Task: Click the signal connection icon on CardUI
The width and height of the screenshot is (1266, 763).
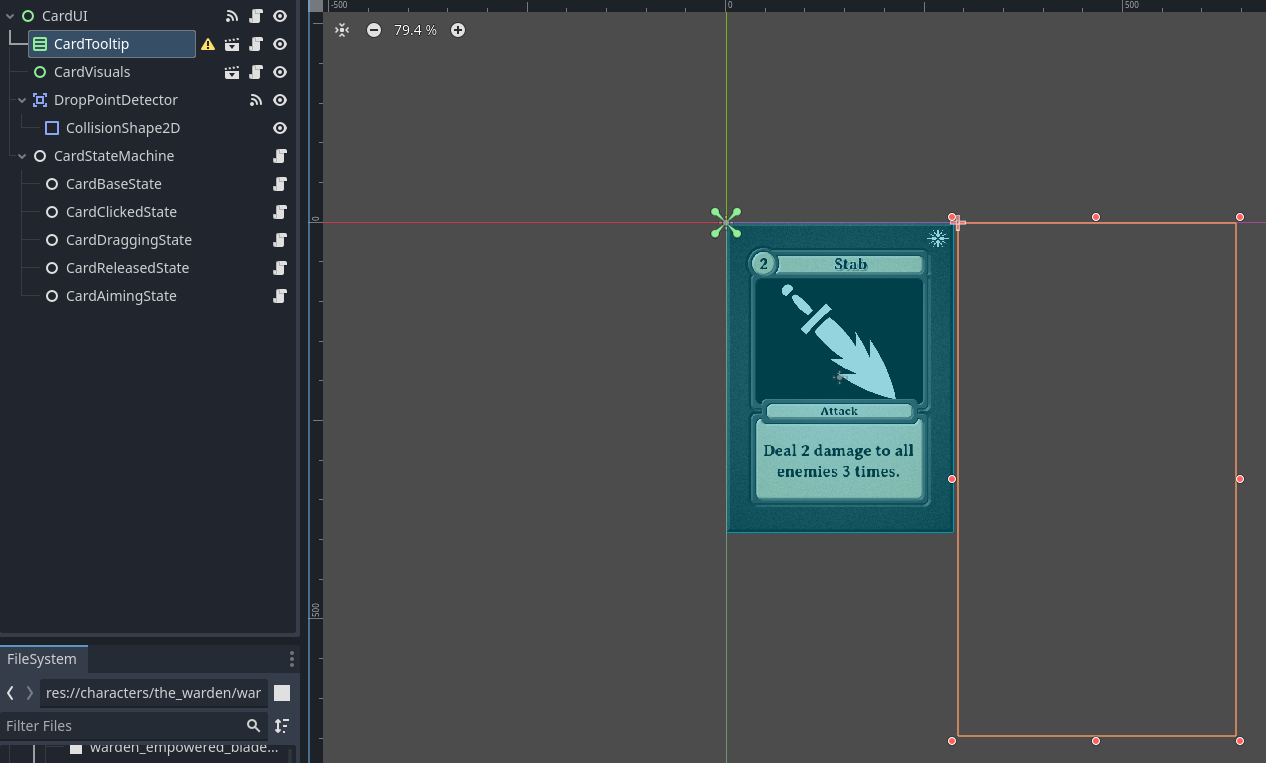Action: point(232,15)
